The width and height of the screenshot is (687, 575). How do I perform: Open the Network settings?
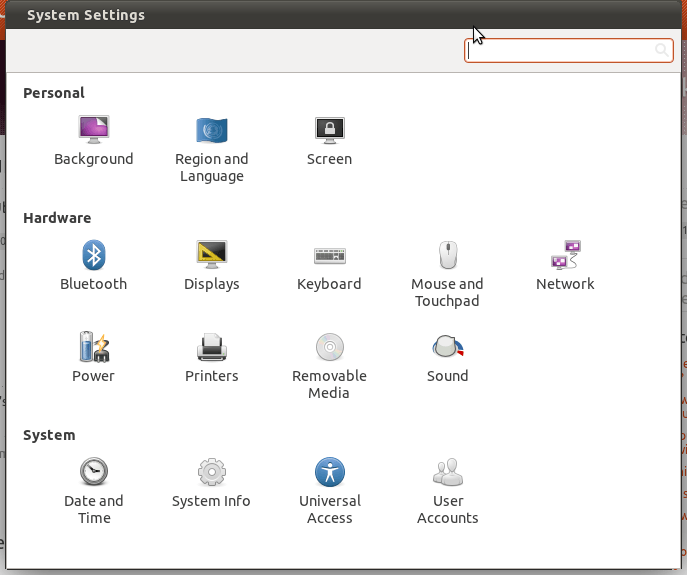[x=565, y=266]
